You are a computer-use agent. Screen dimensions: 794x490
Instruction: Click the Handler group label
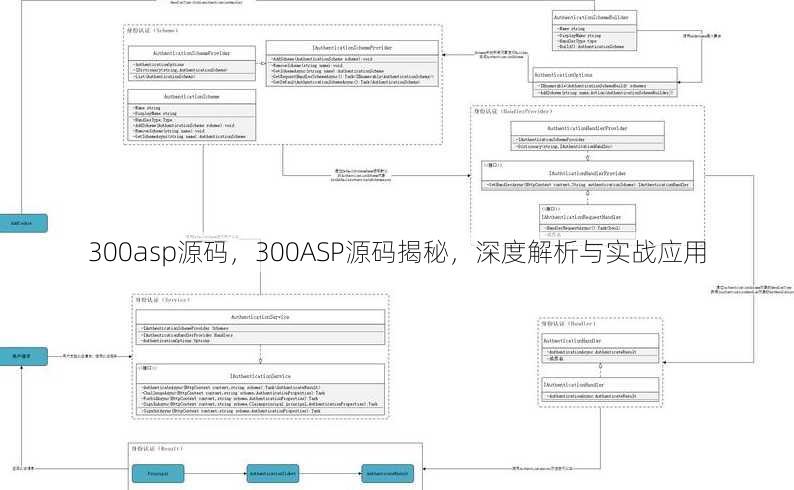click(568, 323)
